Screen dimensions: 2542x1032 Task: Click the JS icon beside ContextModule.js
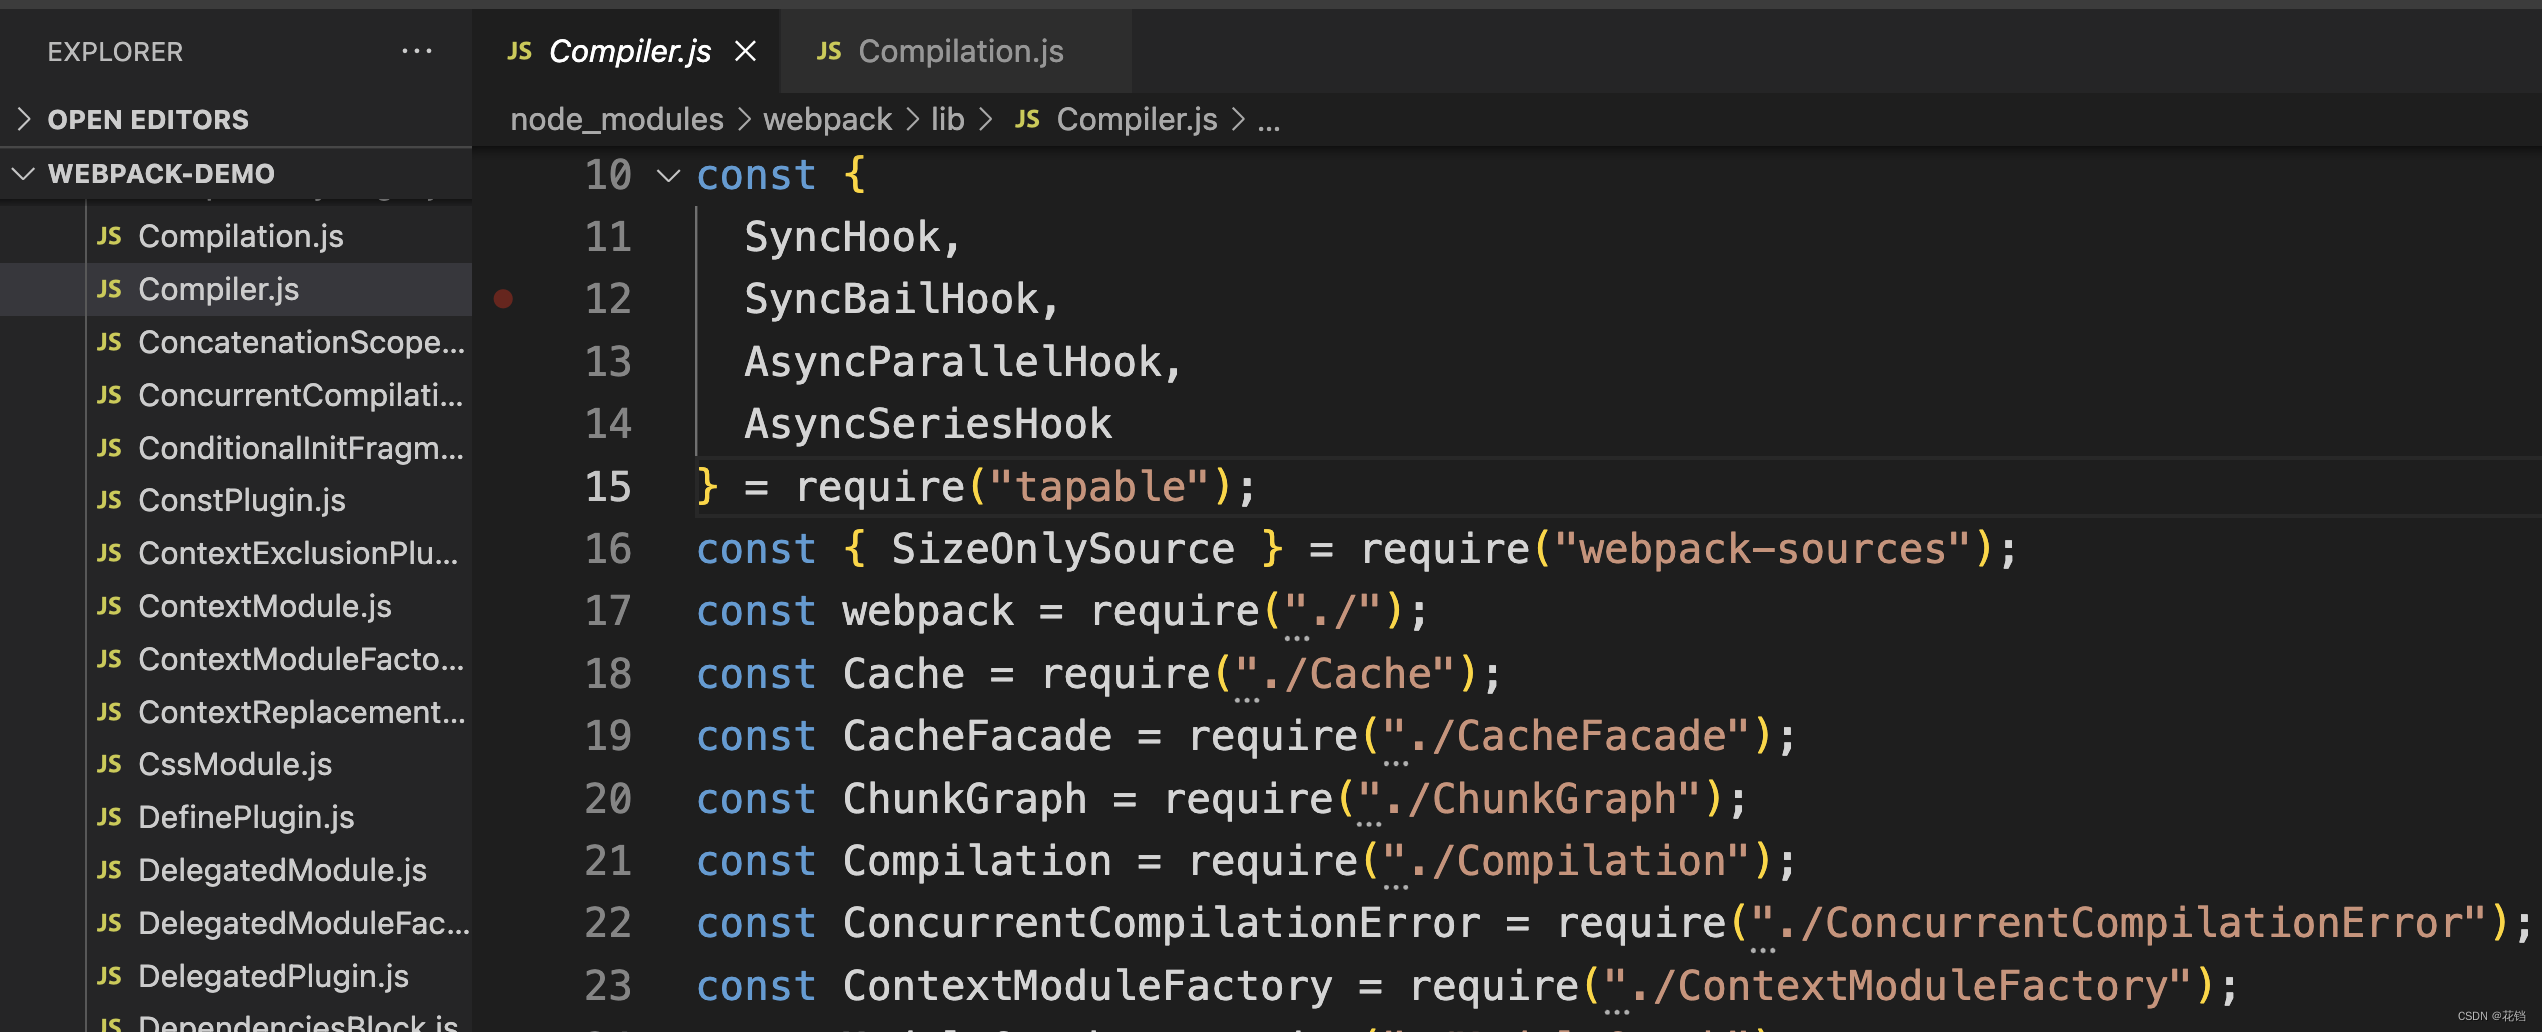pyautogui.click(x=109, y=606)
